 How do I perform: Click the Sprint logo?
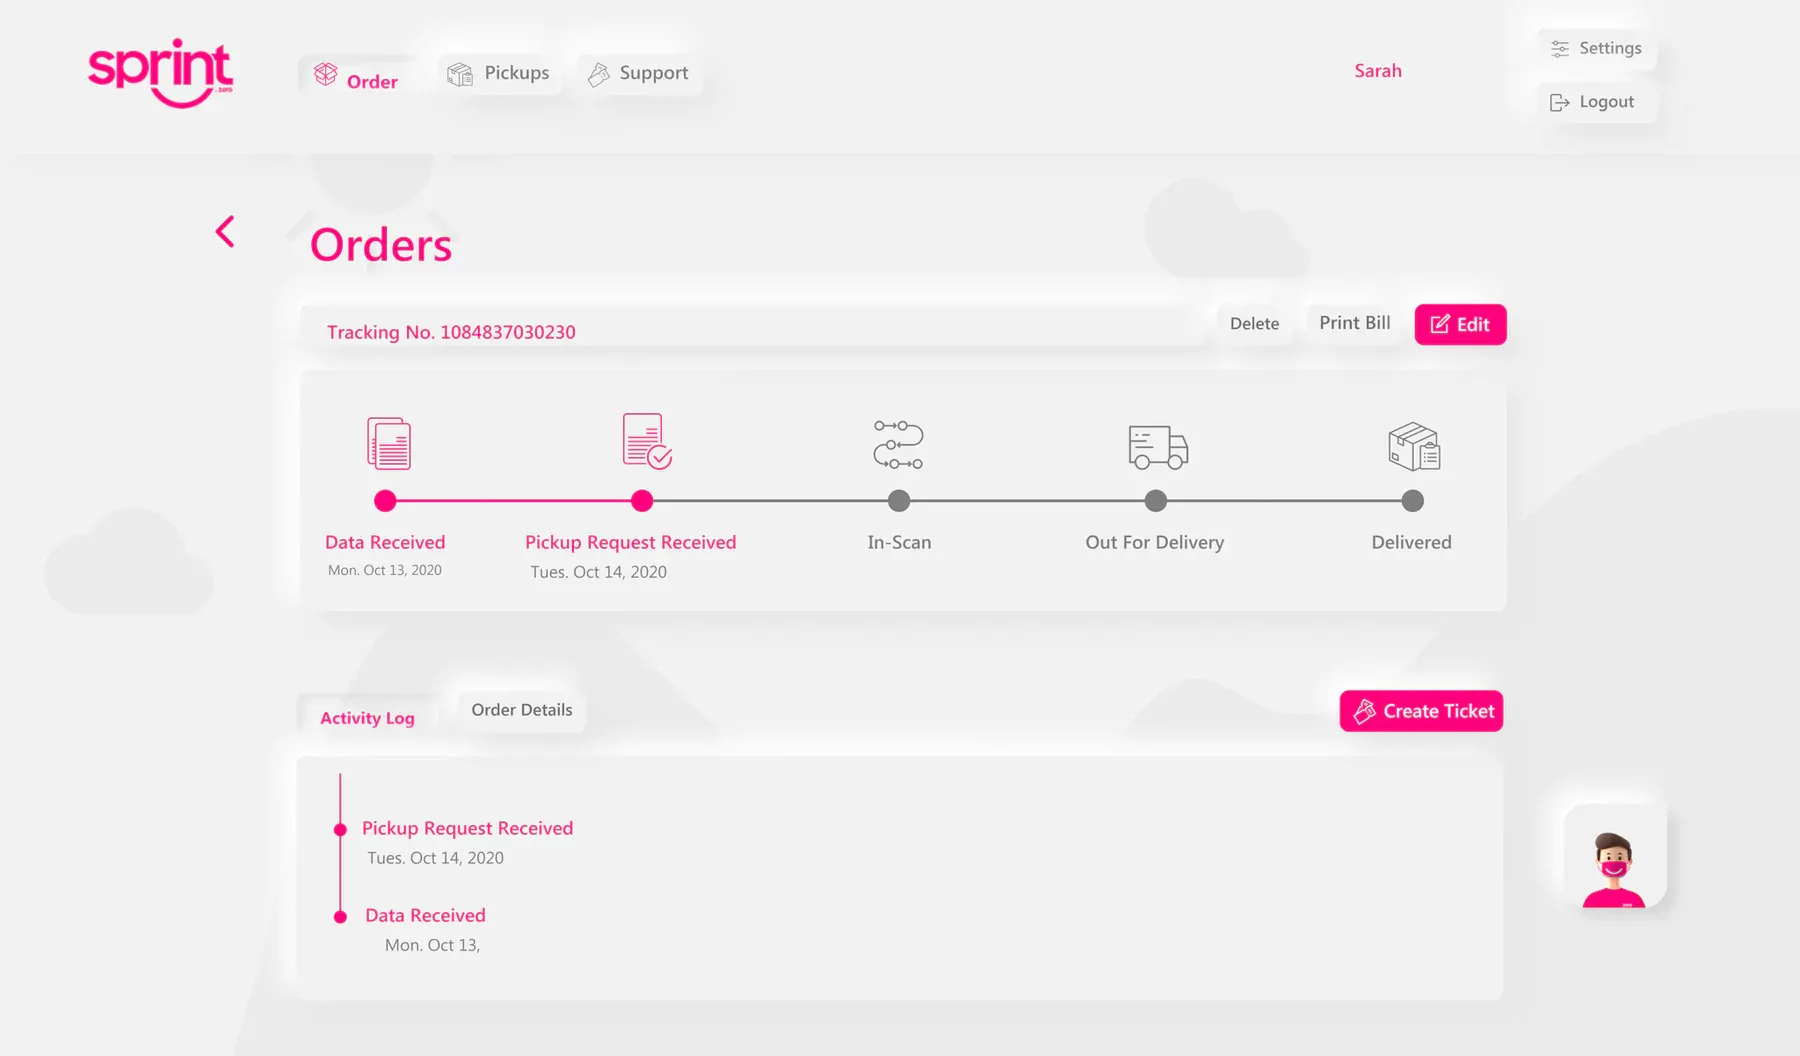click(x=161, y=73)
